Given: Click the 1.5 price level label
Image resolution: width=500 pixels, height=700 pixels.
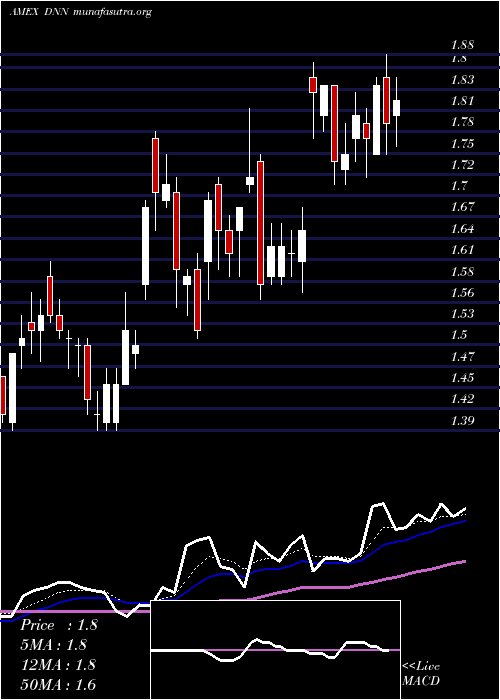Looking at the screenshot, I should [x=458, y=335].
